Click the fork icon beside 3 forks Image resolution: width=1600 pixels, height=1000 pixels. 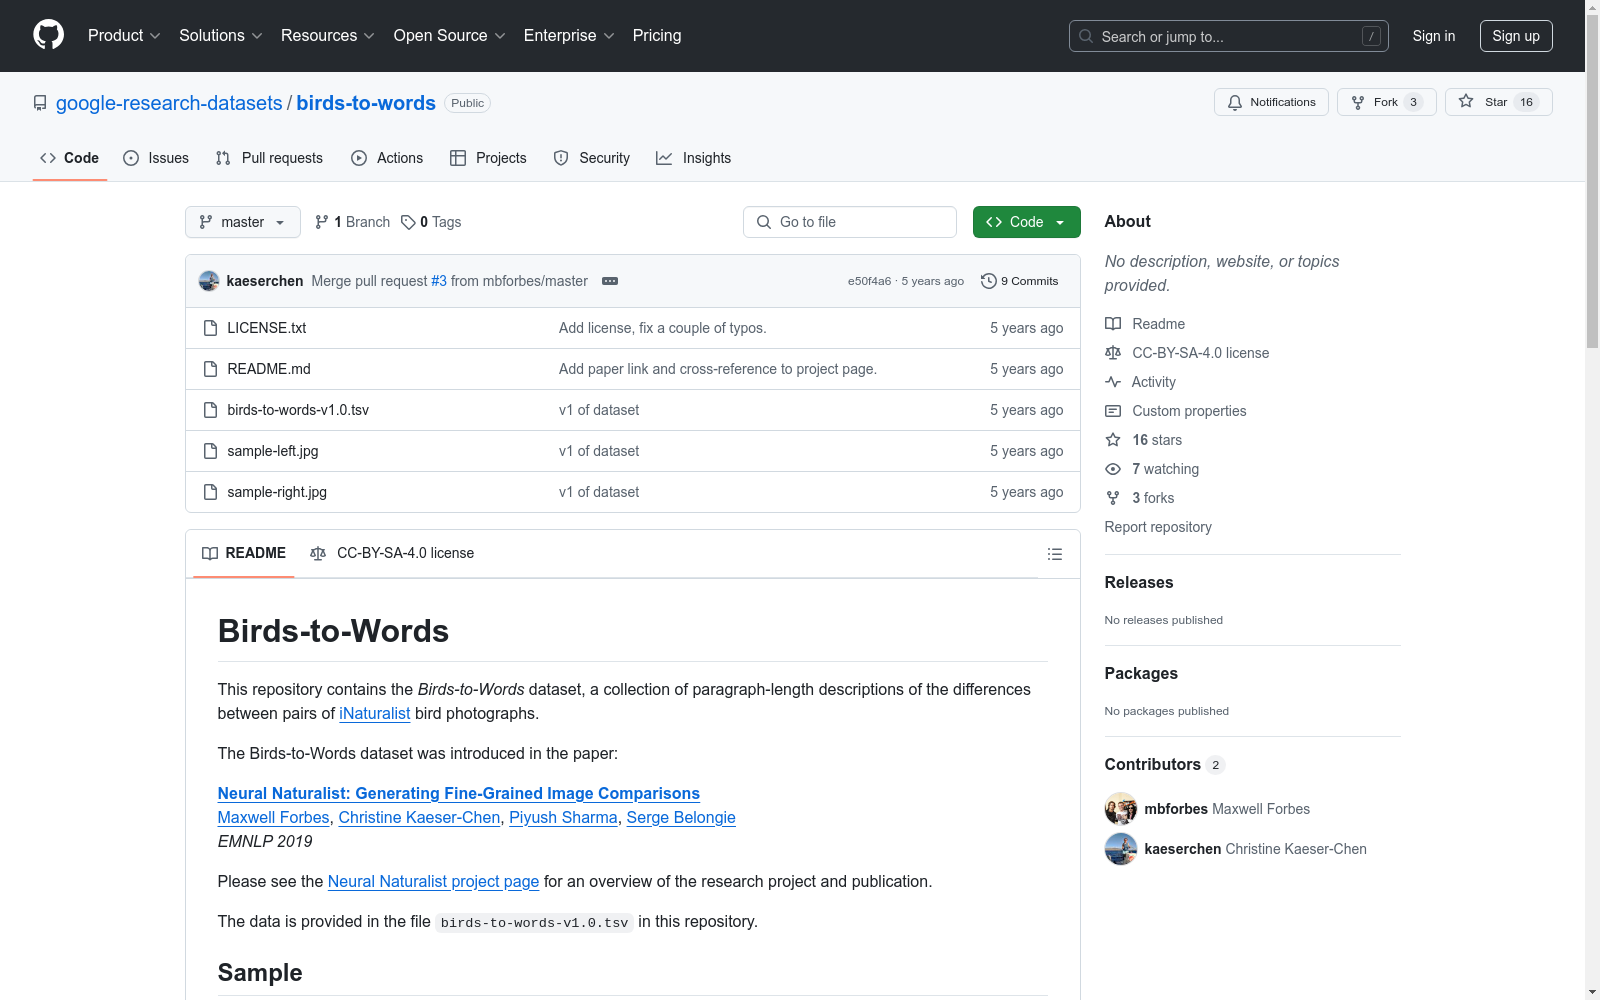pyautogui.click(x=1113, y=498)
